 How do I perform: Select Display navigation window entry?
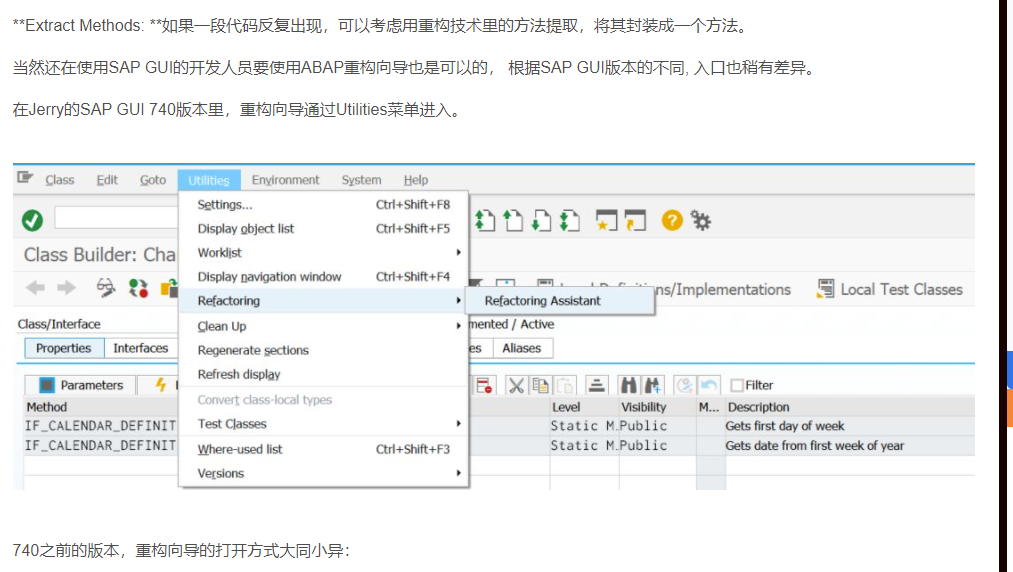coord(323,277)
